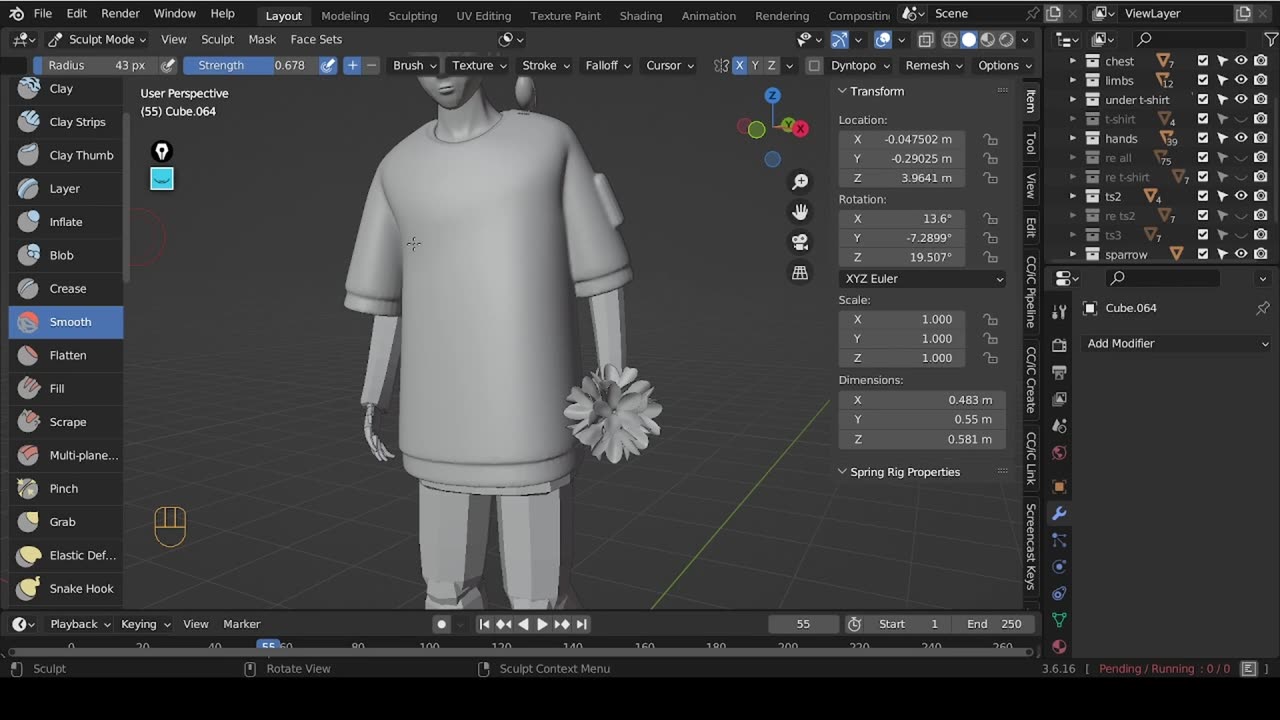Open the Sculpt Mode dropdown

pyautogui.click(x=96, y=39)
